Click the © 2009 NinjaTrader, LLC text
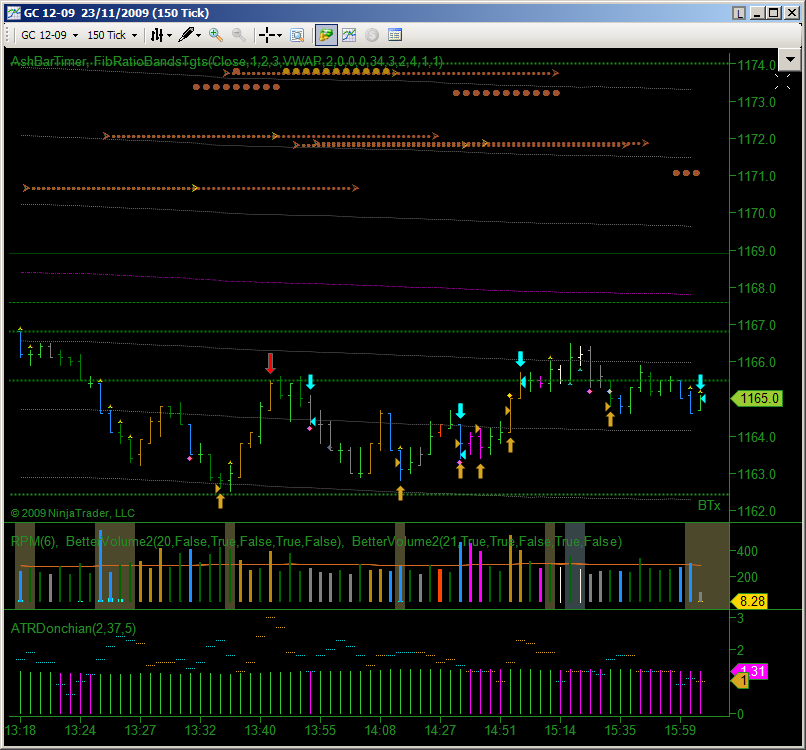This screenshot has width=806, height=750. click(72, 513)
